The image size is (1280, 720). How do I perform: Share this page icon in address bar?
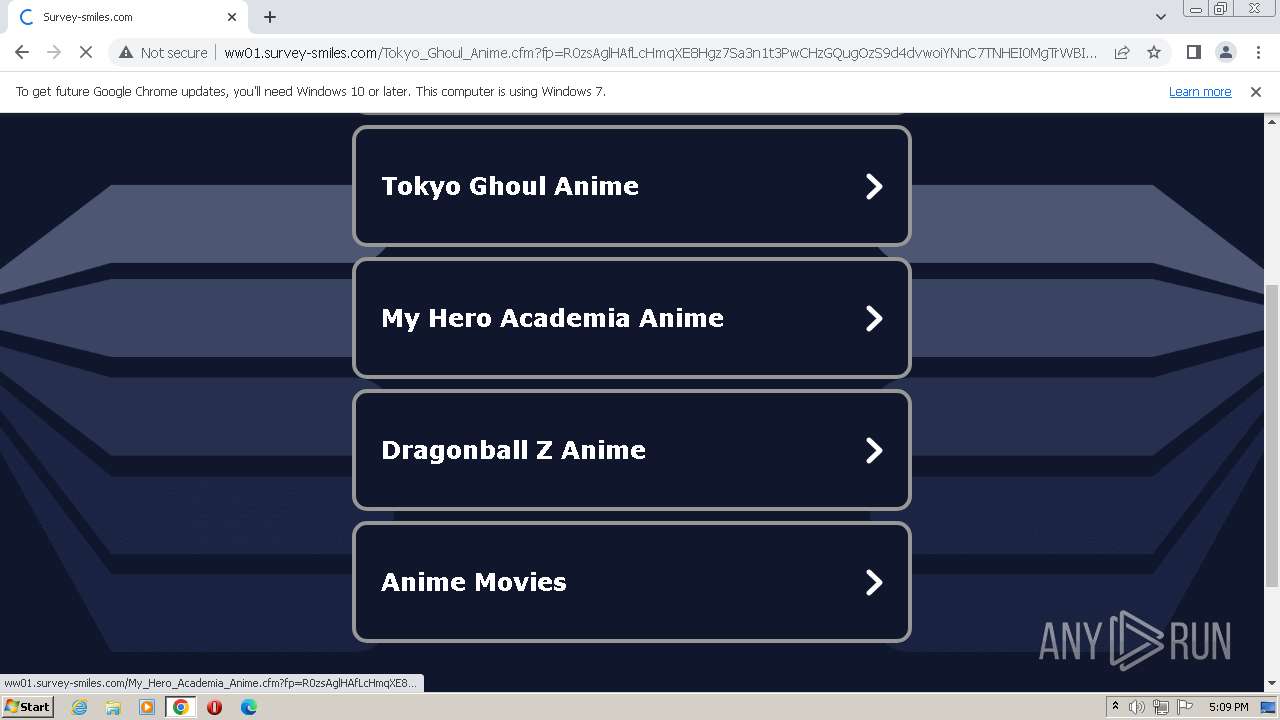pyautogui.click(x=1122, y=52)
